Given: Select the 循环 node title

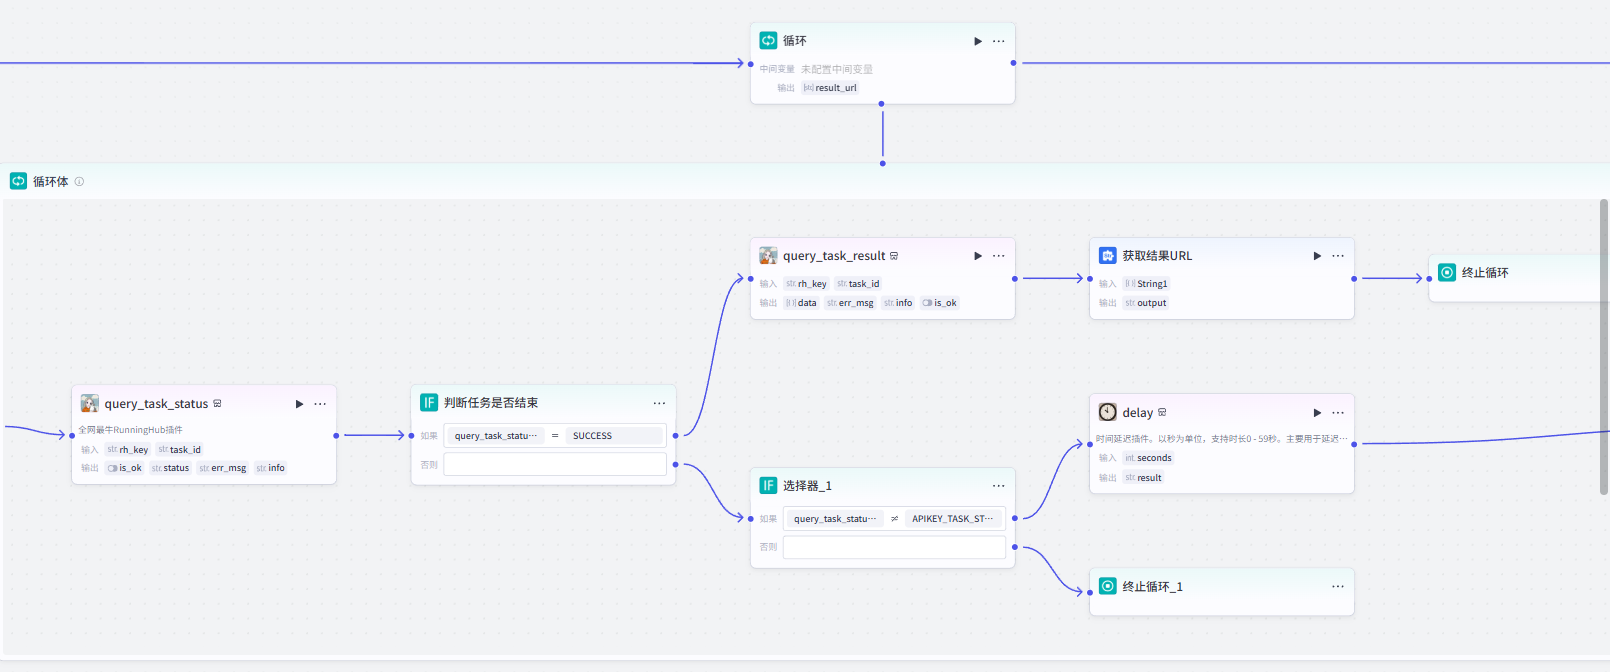Looking at the screenshot, I should 795,41.
